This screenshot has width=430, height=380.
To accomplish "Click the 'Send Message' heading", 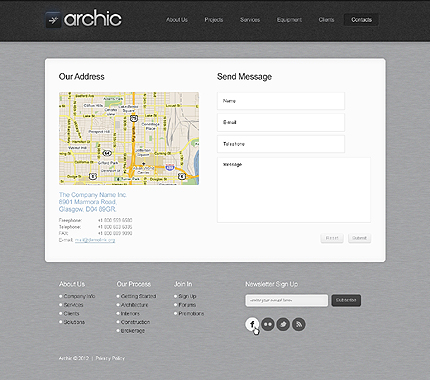I will point(244,77).
